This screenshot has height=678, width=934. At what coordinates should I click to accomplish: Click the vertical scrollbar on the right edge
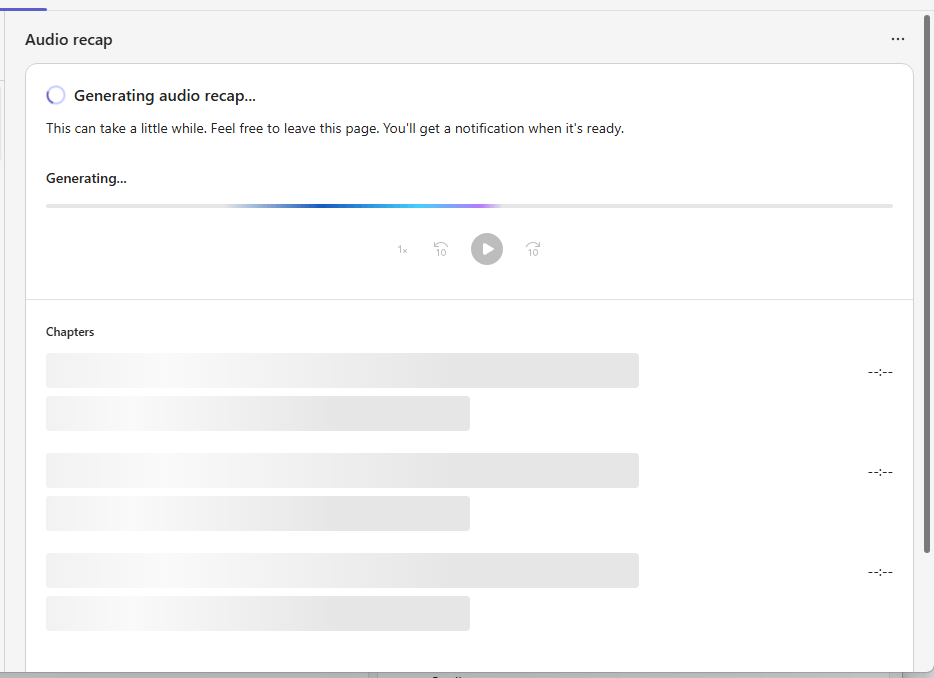(x=929, y=300)
